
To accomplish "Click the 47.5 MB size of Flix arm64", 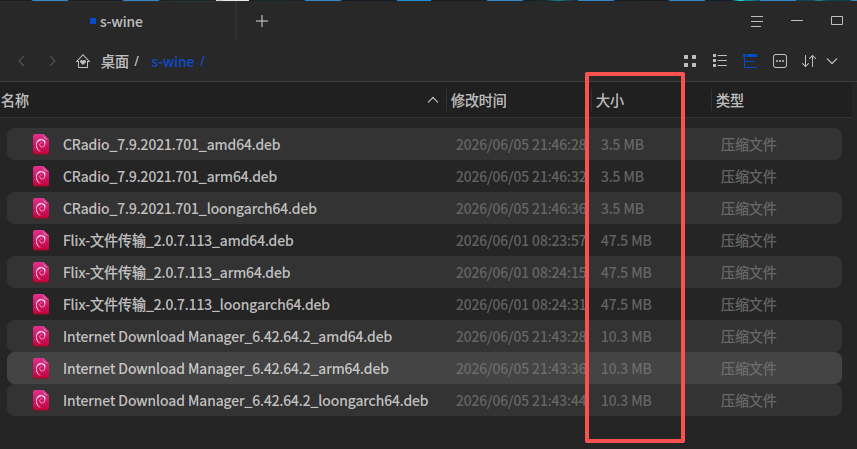I will 626,273.
